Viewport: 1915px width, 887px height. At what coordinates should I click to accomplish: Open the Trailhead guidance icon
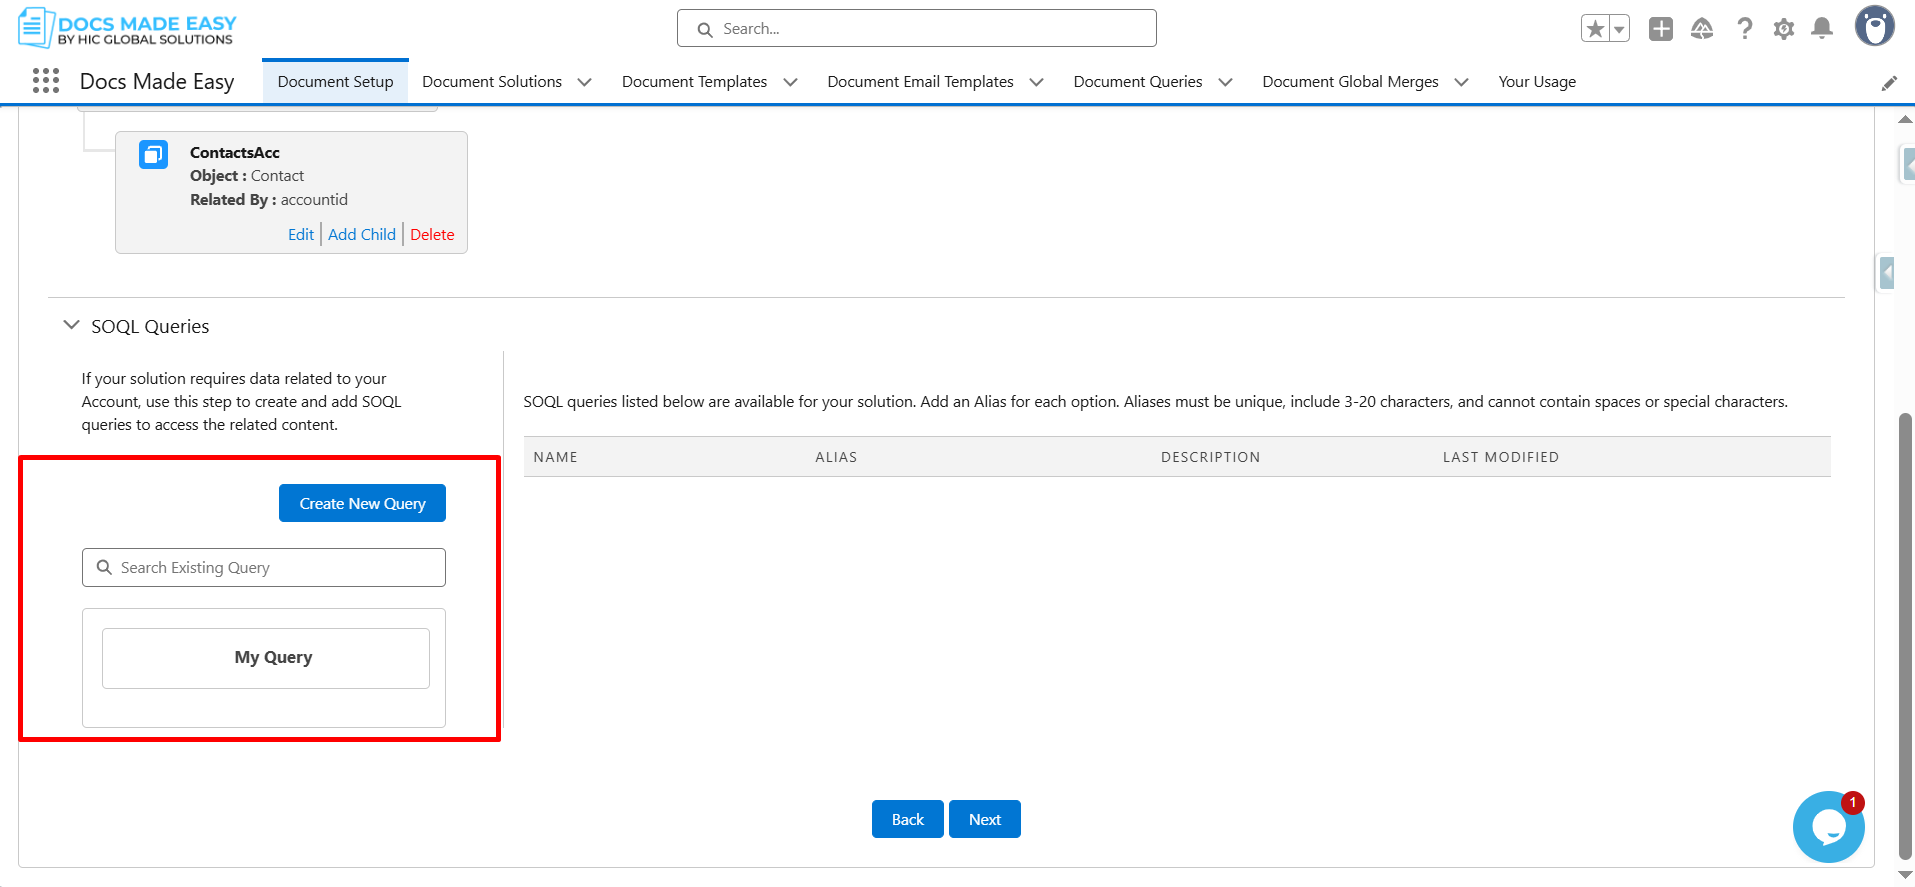click(1702, 29)
